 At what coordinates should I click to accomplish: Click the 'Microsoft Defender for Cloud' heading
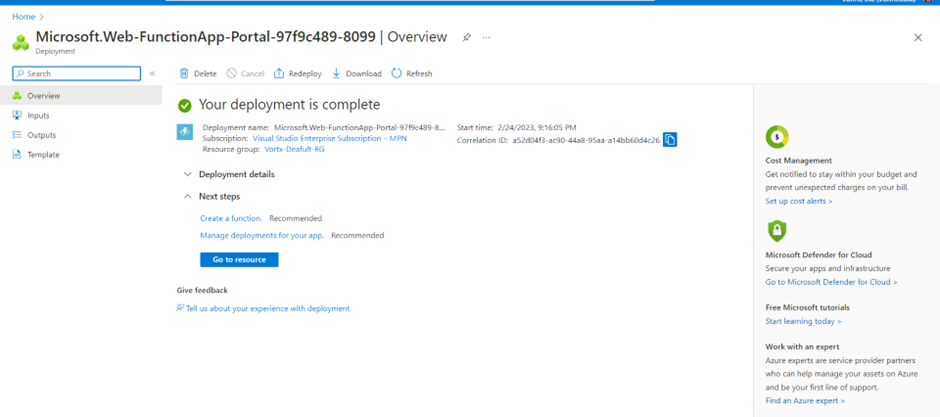(819, 255)
